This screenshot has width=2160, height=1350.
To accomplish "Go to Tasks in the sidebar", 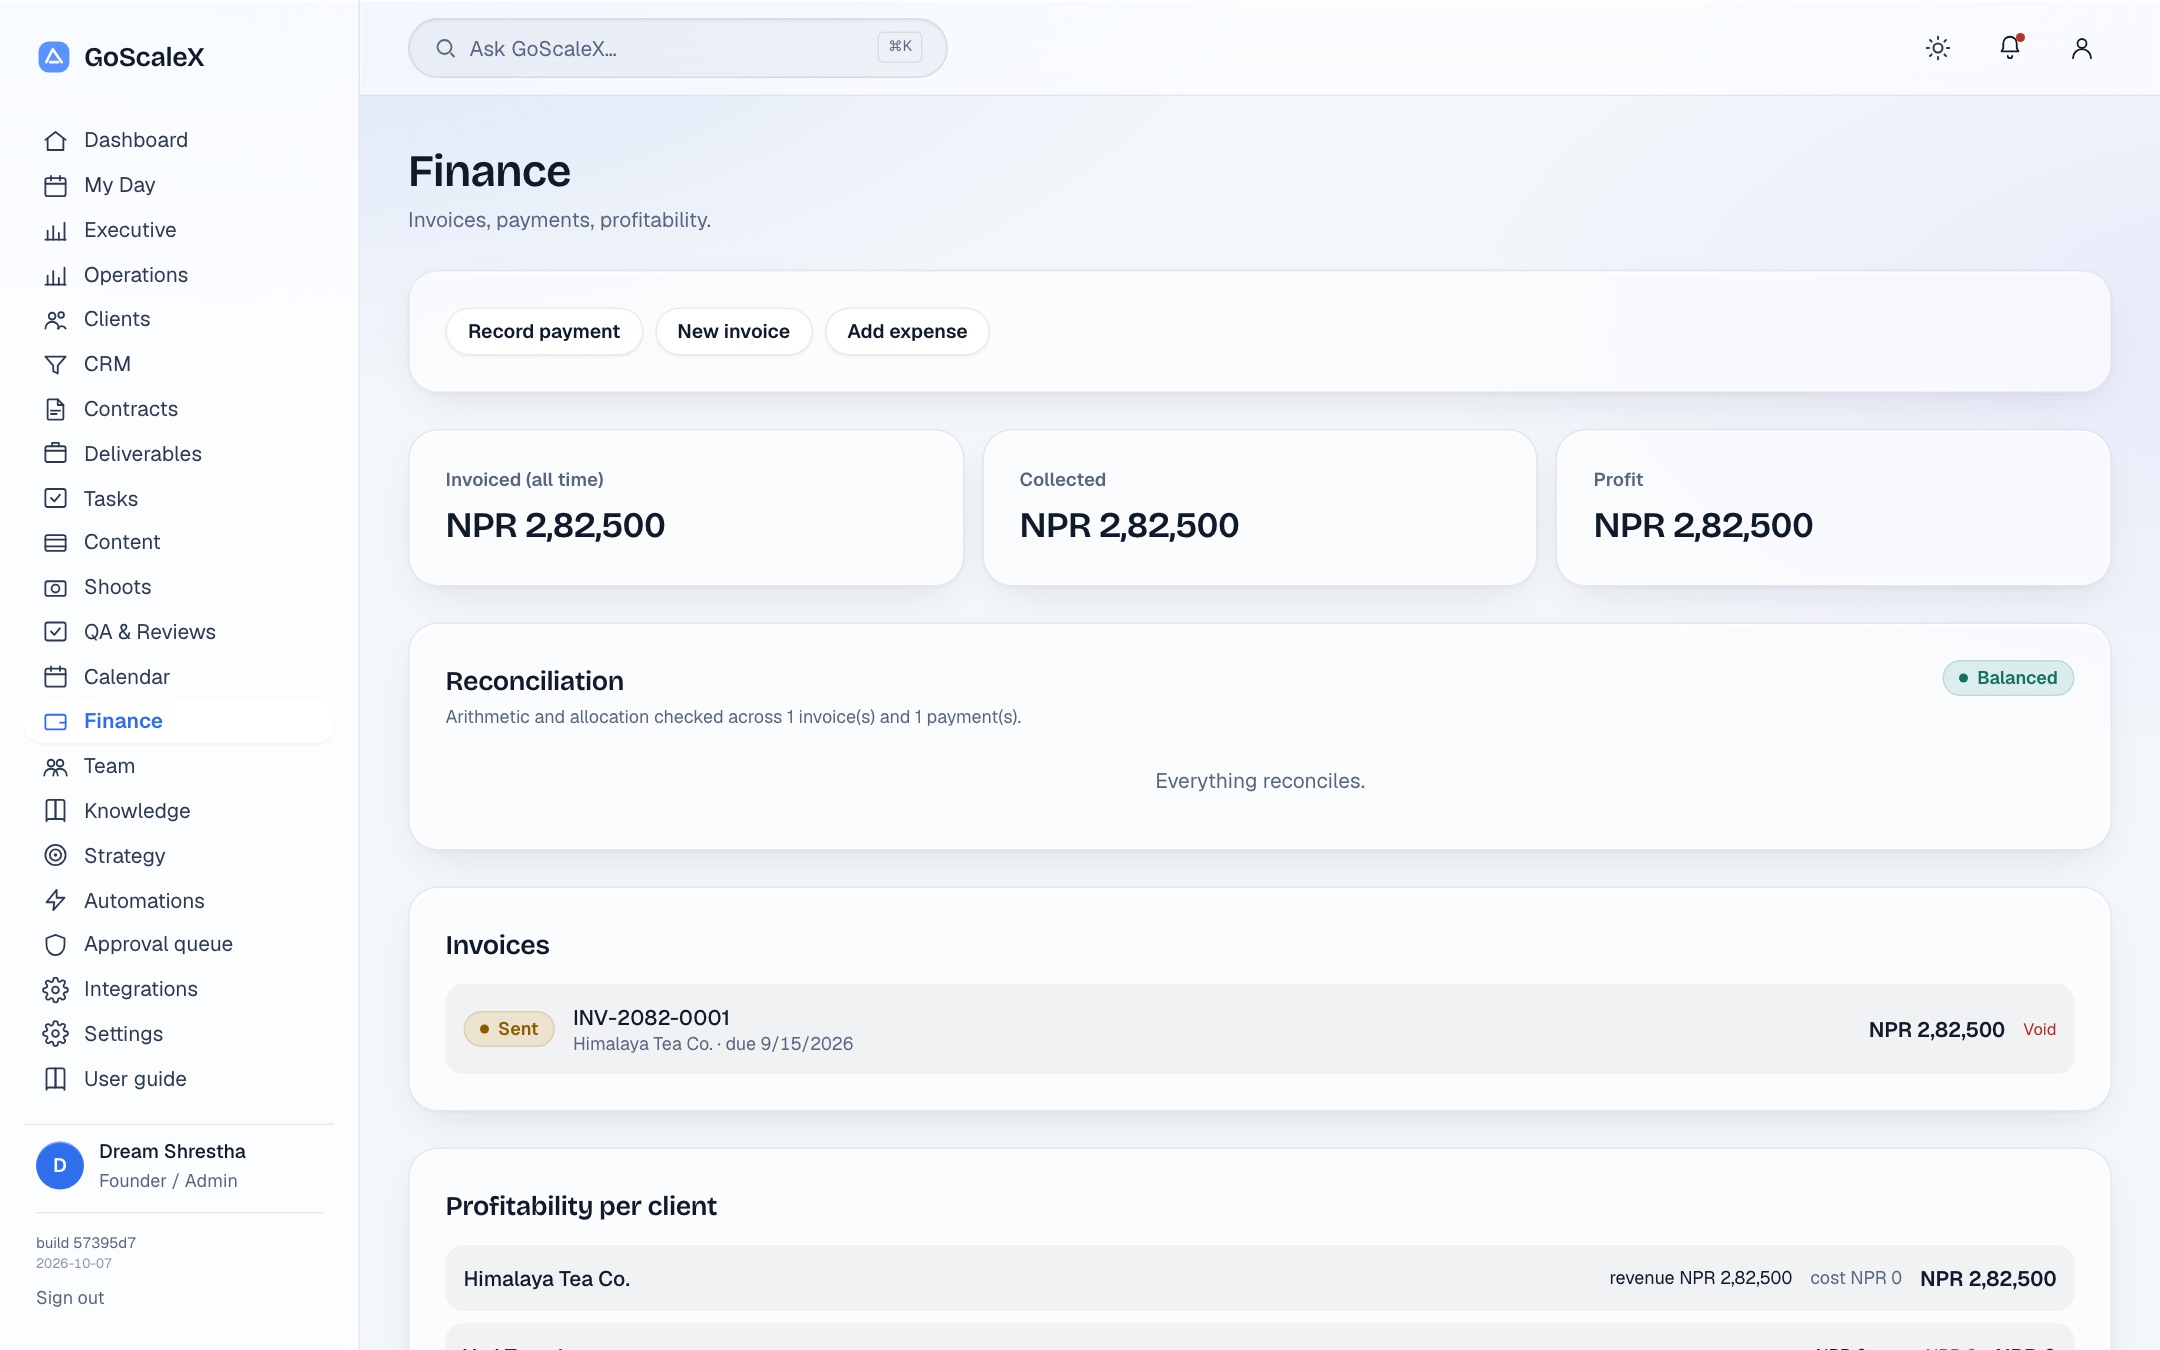I will point(180,499).
